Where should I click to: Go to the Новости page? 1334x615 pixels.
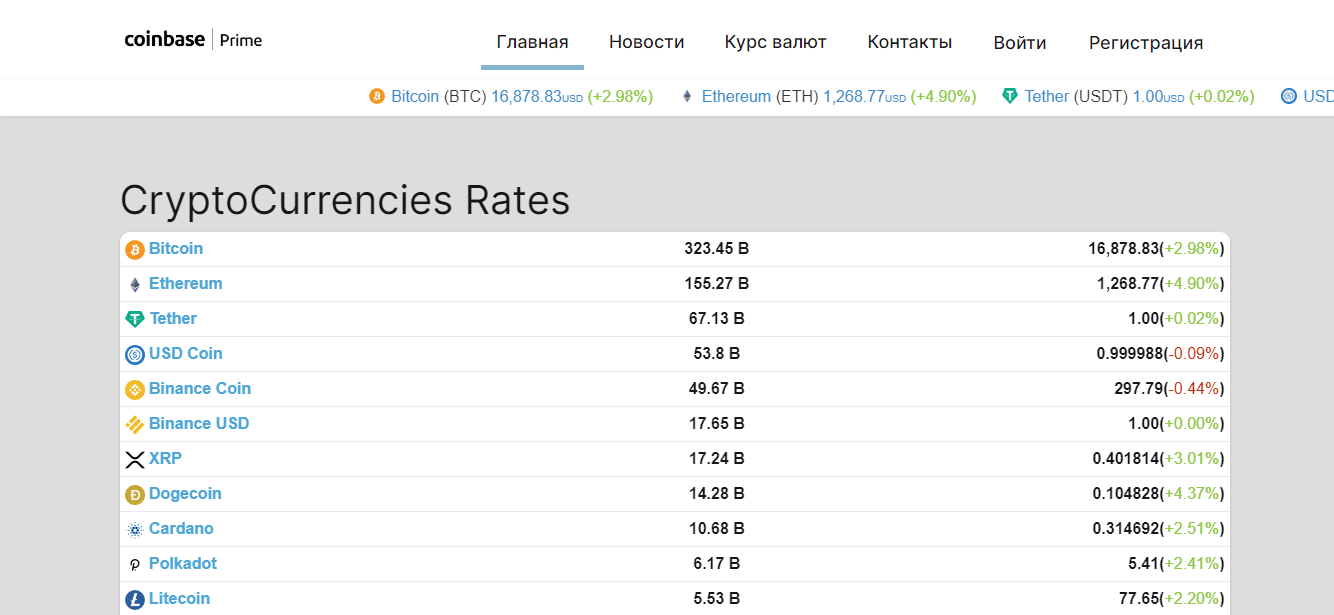click(647, 42)
